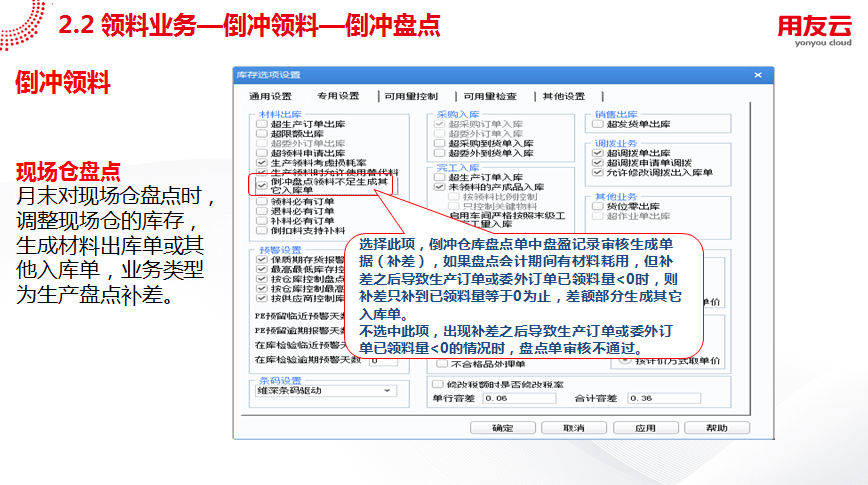Toggle 保质期存货报警 checkbox

262,259
